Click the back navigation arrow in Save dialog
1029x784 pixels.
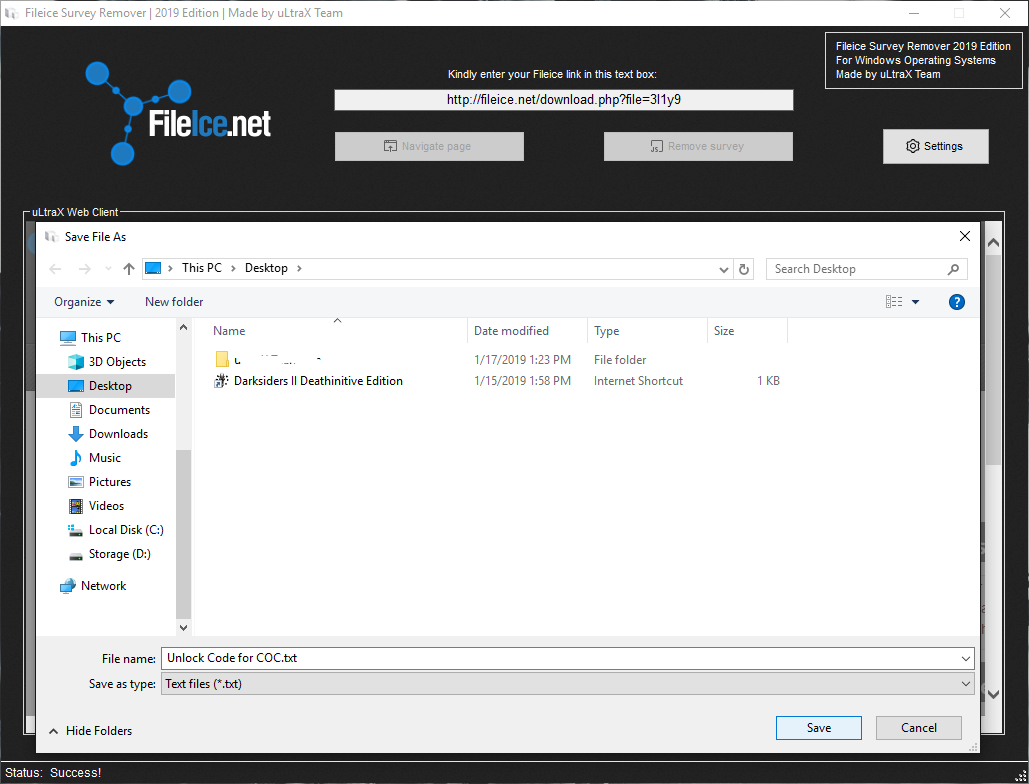pyautogui.click(x=55, y=268)
